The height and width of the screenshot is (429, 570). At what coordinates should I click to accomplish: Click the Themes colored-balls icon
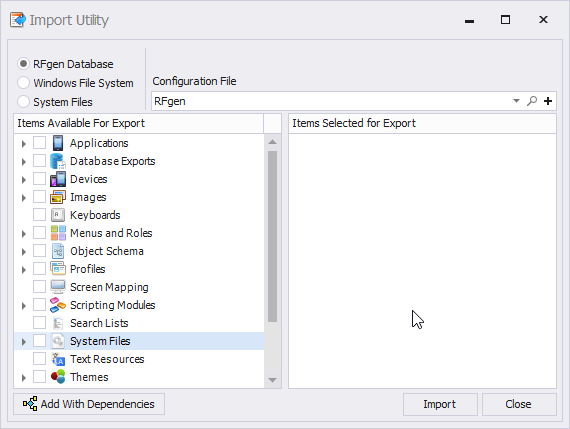(x=58, y=377)
